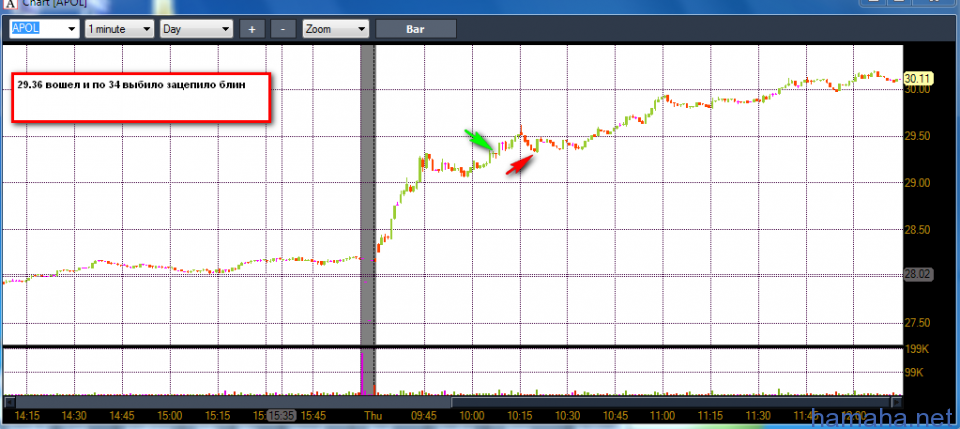Click the tall magenta volume spike bar
This screenshot has height=429, width=960.
coord(362,373)
